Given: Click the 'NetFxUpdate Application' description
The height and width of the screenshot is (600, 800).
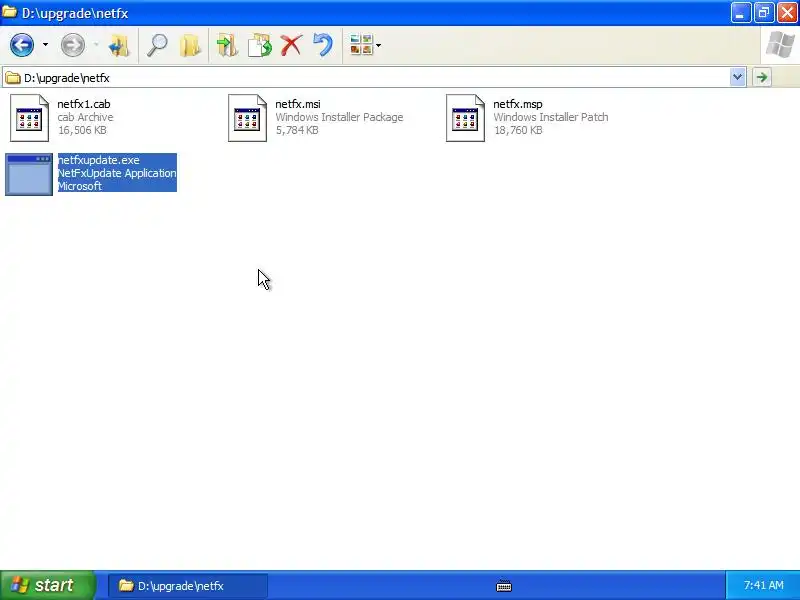Looking at the screenshot, I should [x=117, y=173].
